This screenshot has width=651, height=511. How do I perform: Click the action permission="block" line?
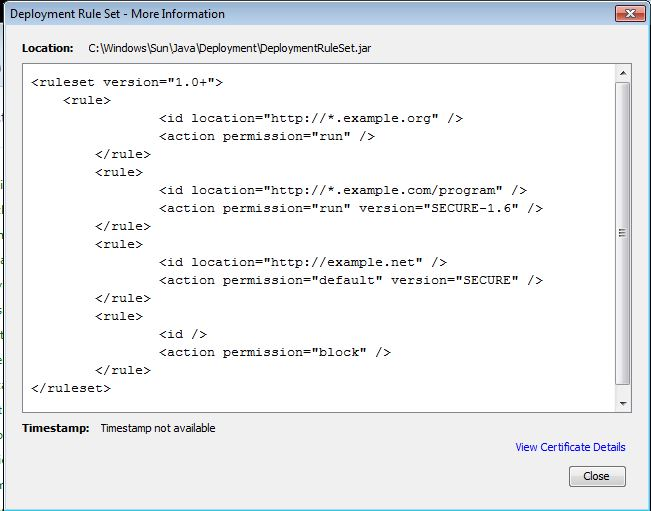(x=275, y=352)
